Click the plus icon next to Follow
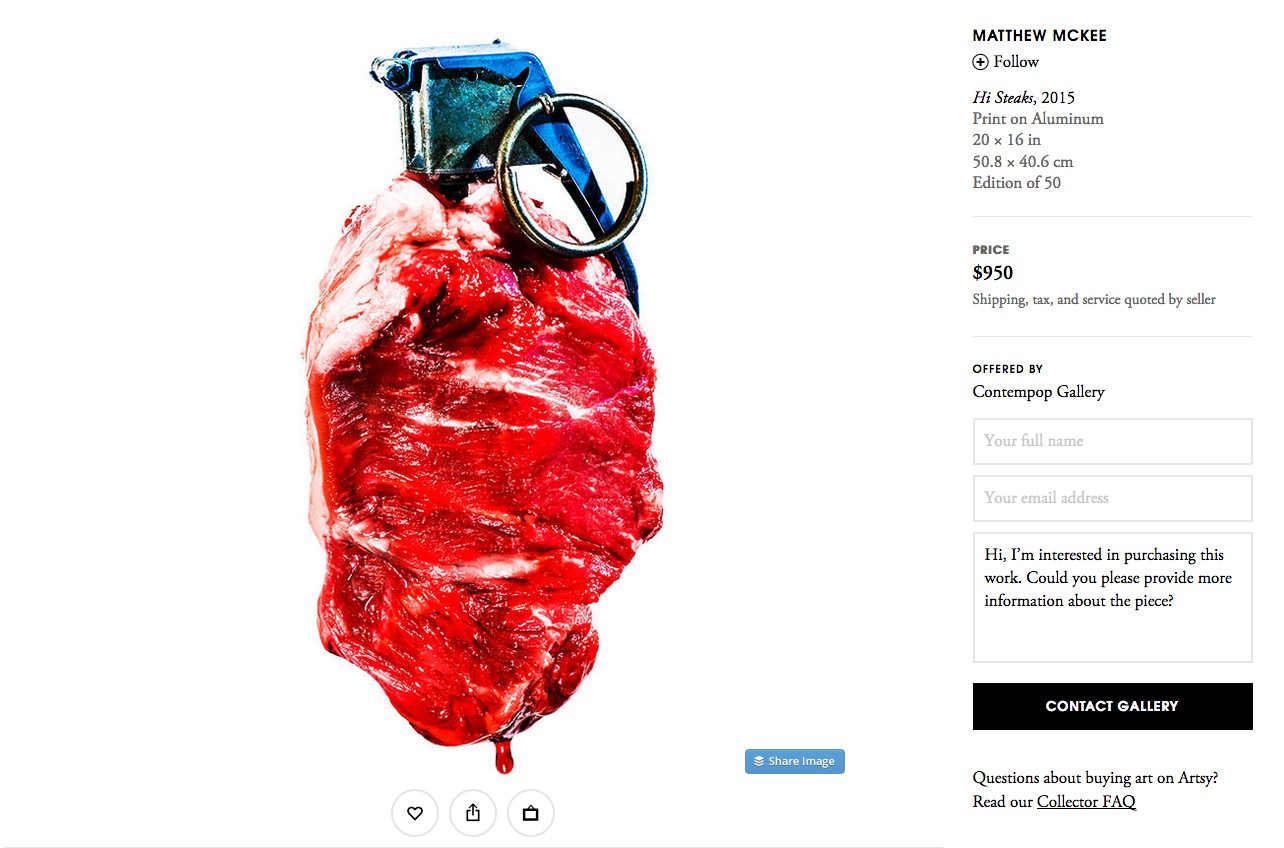The height and width of the screenshot is (848, 1284). (x=980, y=62)
